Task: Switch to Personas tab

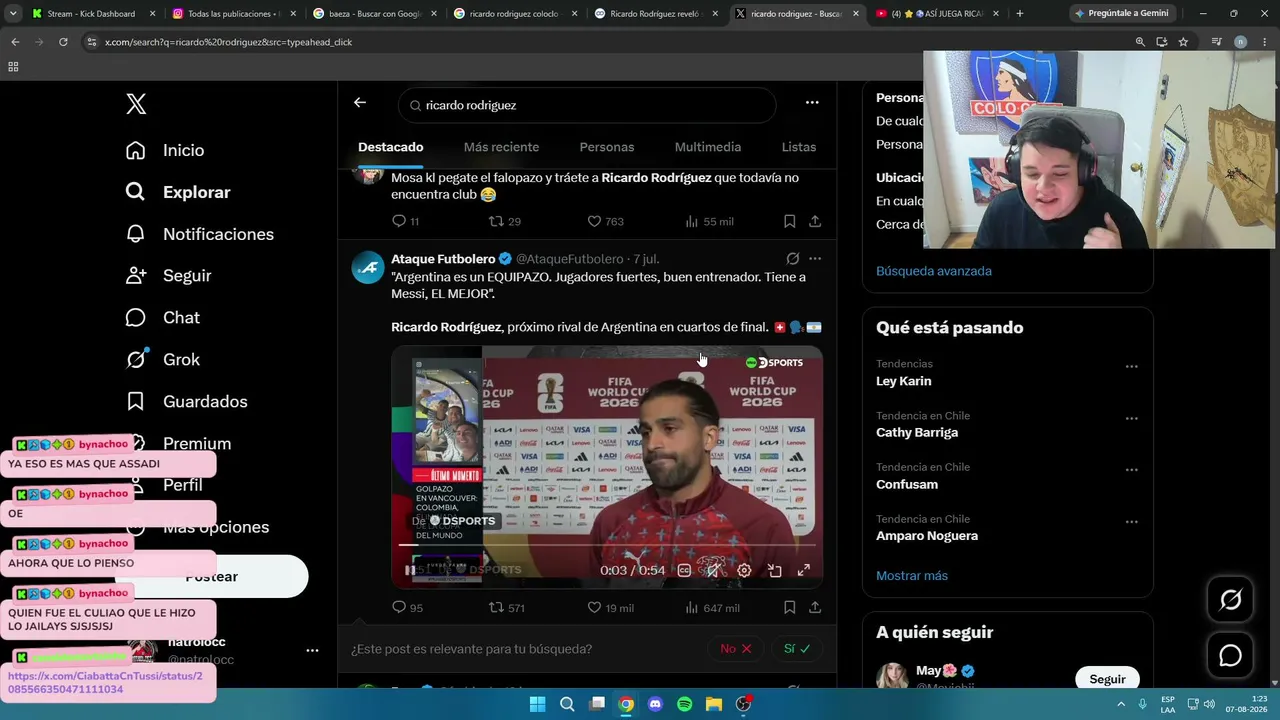Action: (x=607, y=147)
